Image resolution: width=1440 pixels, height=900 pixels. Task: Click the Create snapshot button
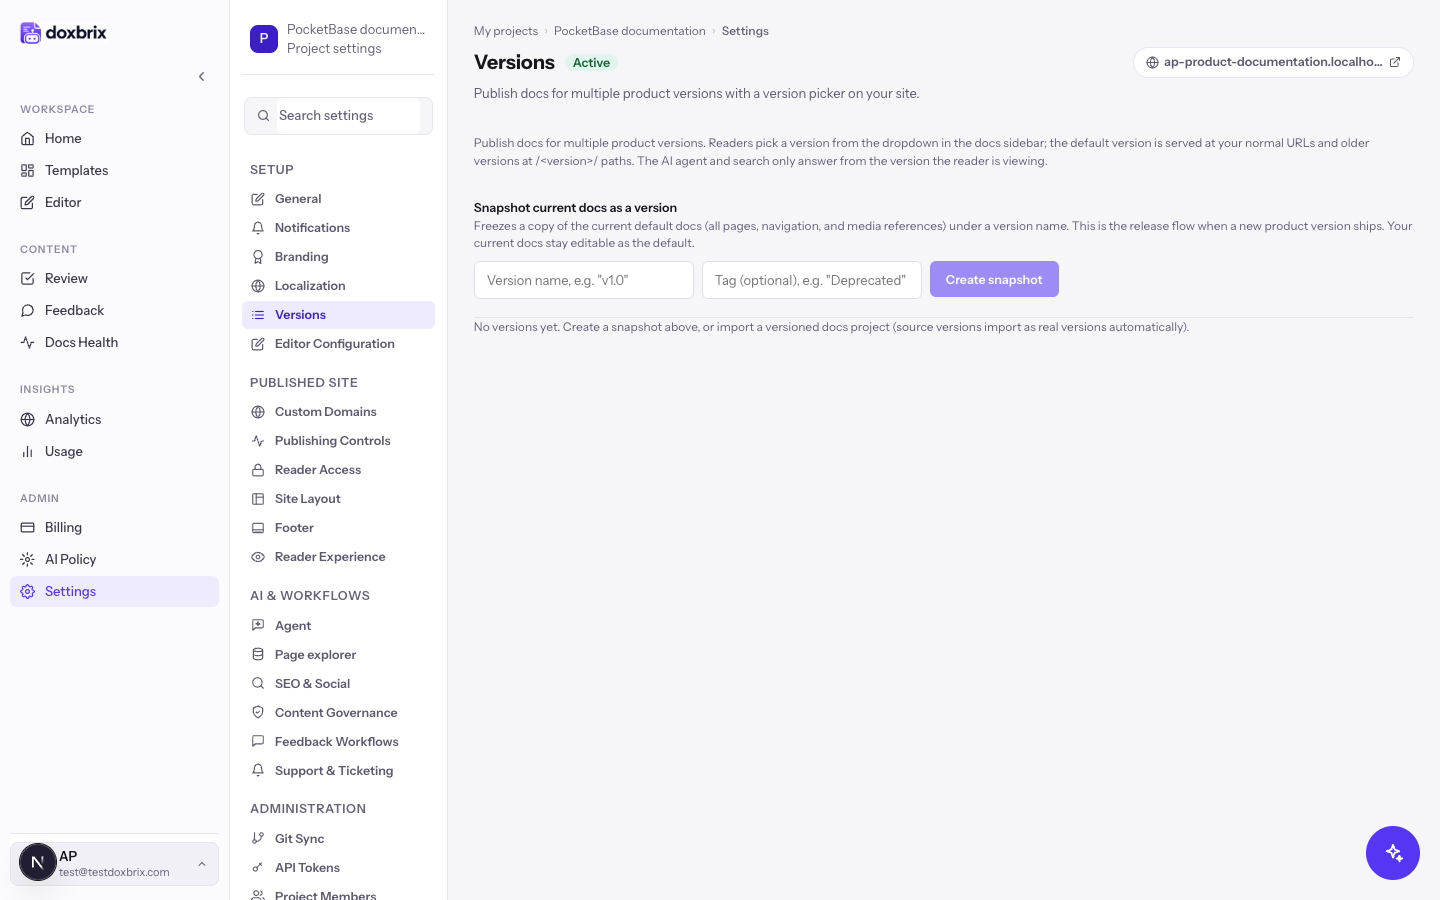(x=994, y=279)
